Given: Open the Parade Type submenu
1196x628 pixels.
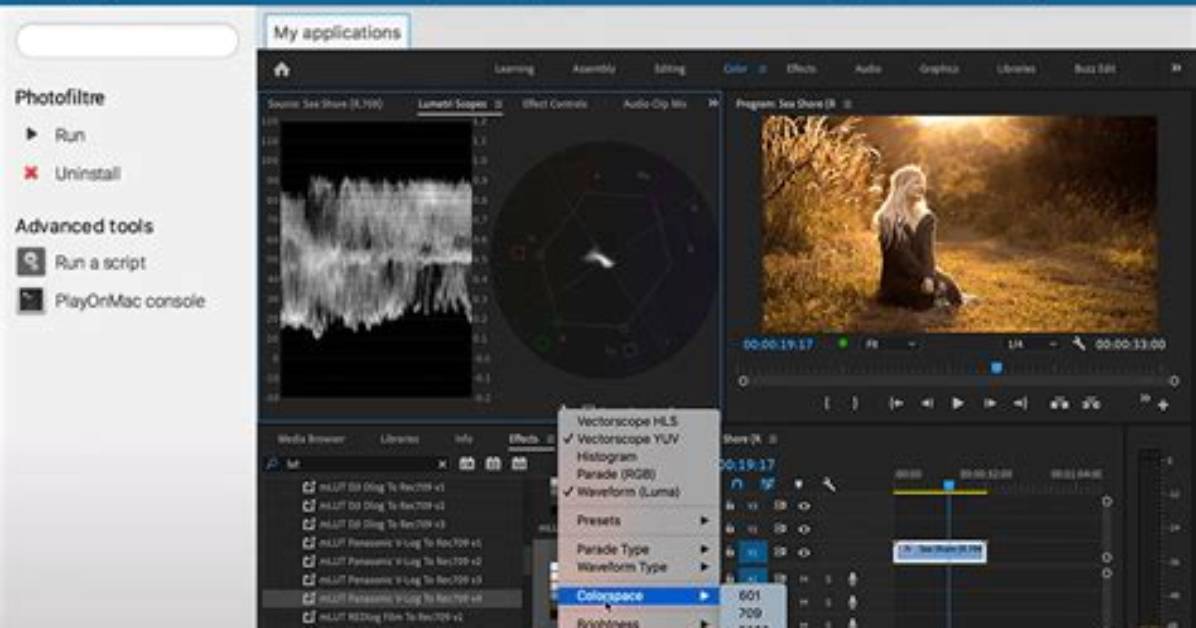Looking at the screenshot, I should point(638,549).
